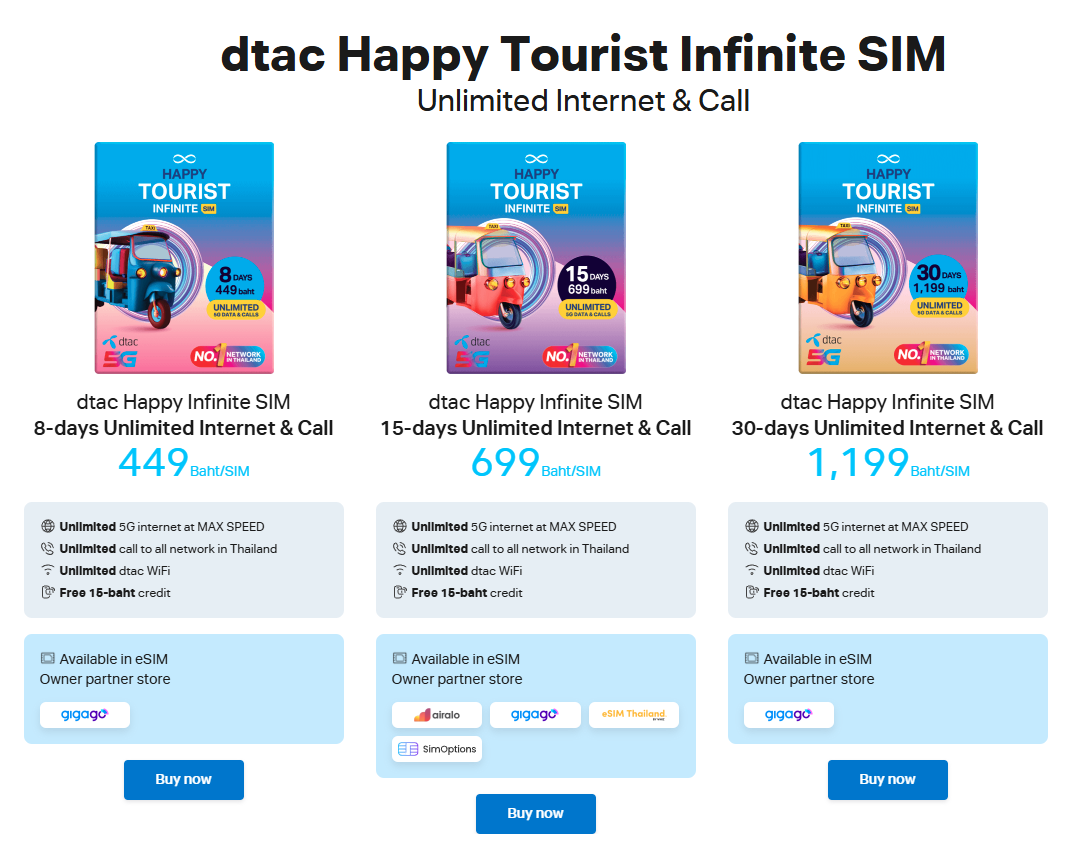Screen dimensions: 1073x843
Task: Open the airalo partner store logo
Action: click(x=437, y=714)
